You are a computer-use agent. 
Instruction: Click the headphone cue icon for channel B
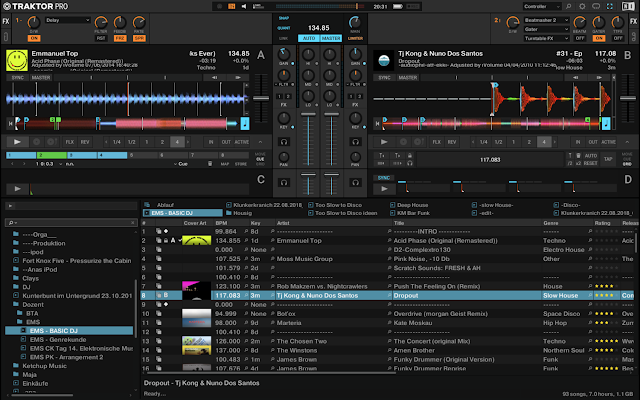coord(356,142)
